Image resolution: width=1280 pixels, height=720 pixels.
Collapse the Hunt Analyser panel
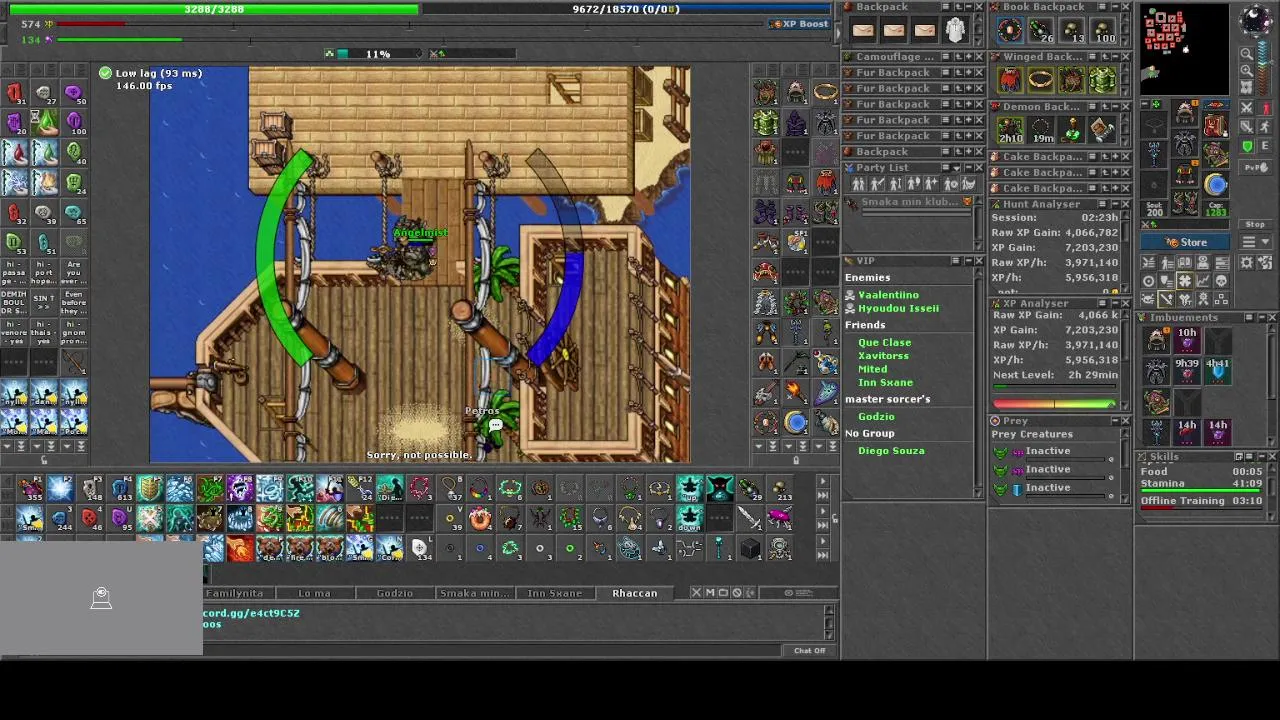[1115, 204]
